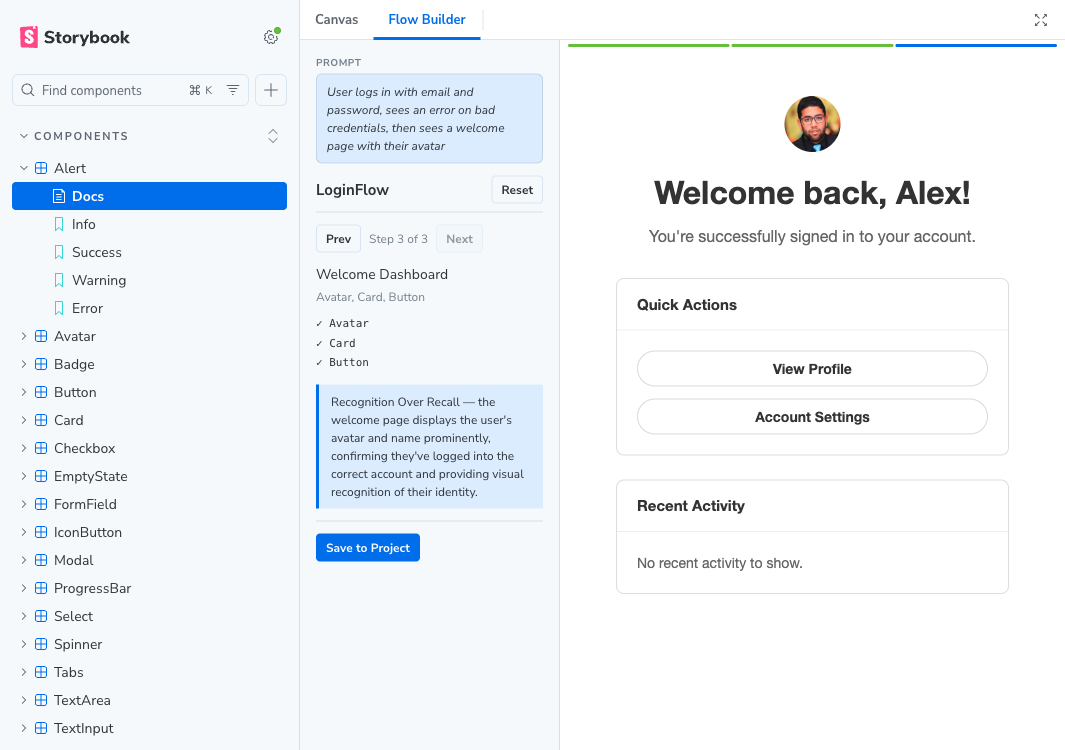This screenshot has width=1065, height=750.
Task: Click the 'Recent Activity' card heading
Action: click(x=691, y=506)
